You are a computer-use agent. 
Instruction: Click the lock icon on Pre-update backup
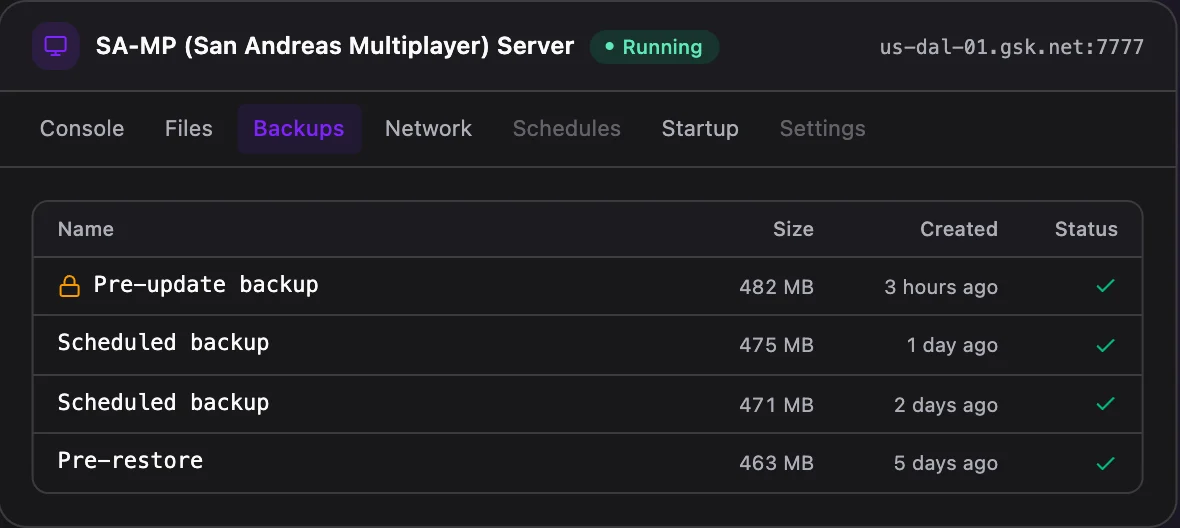coord(69,286)
